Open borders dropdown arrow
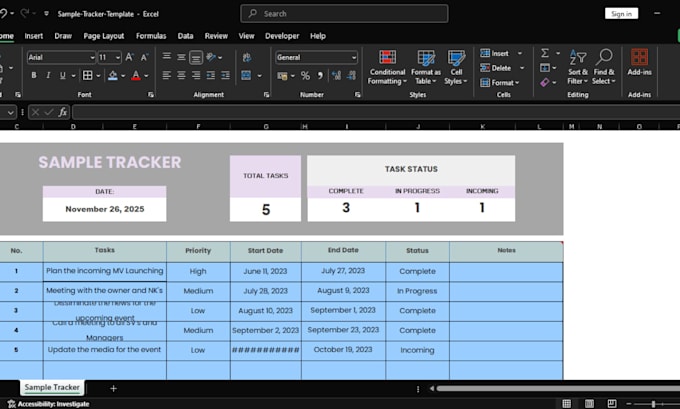Screen dimensions: 680x409 (x=98, y=76)
